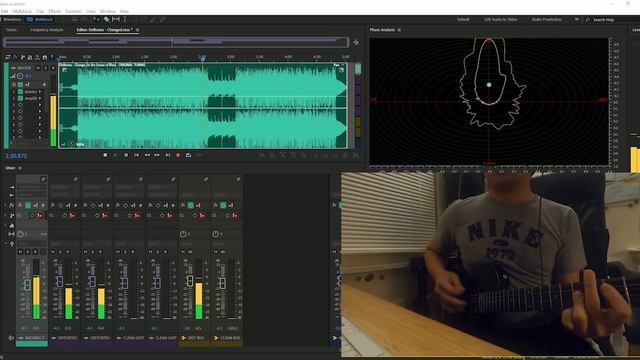Toggle fx power on BACKING T mixer channel
This screenshot has width=640, height=360.
click(x=28, y=205)
